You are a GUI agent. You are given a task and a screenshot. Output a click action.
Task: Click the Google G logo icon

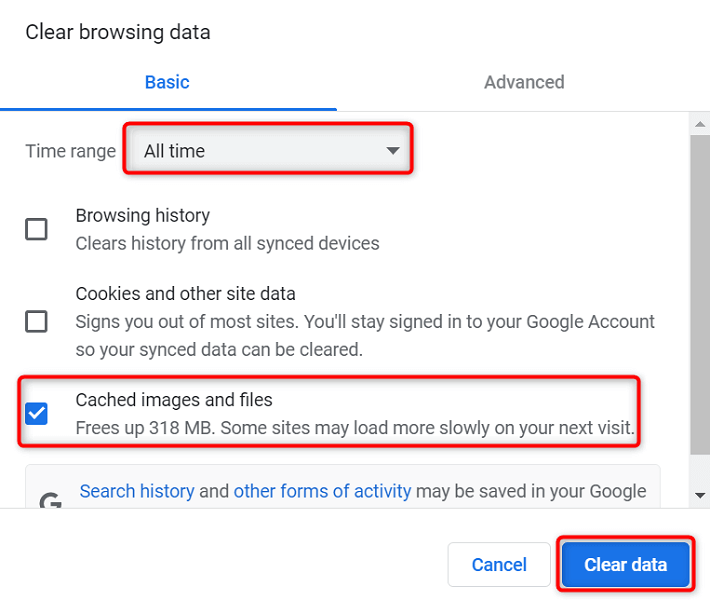50,499
